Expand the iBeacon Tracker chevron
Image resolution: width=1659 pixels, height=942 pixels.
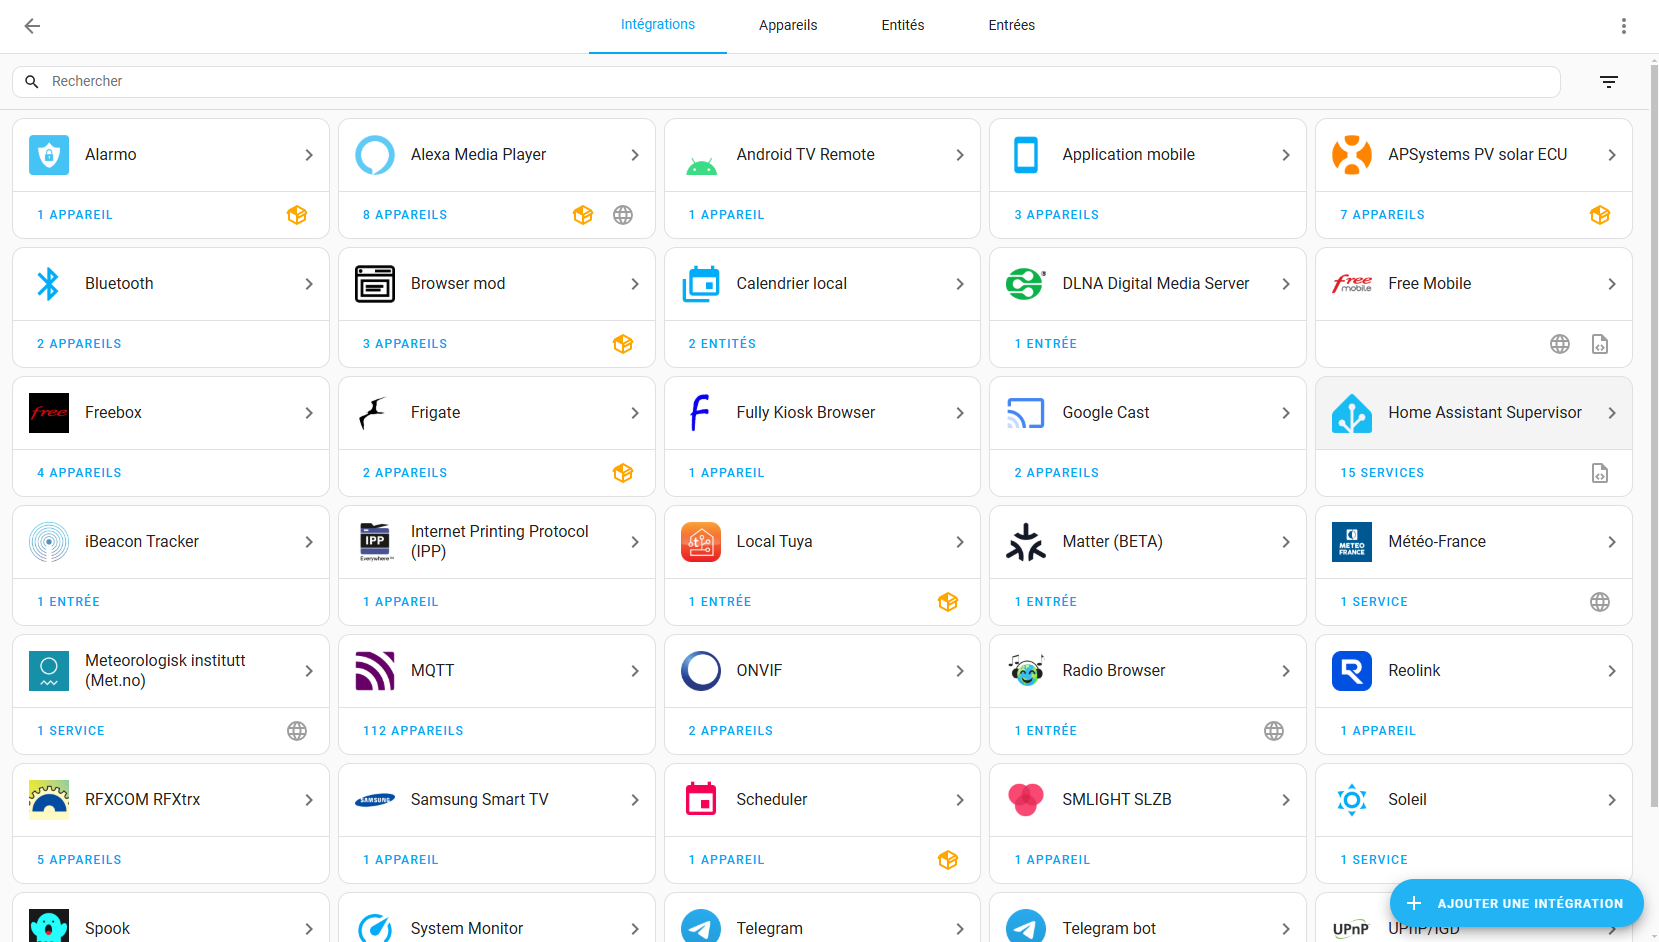[309, 542]
